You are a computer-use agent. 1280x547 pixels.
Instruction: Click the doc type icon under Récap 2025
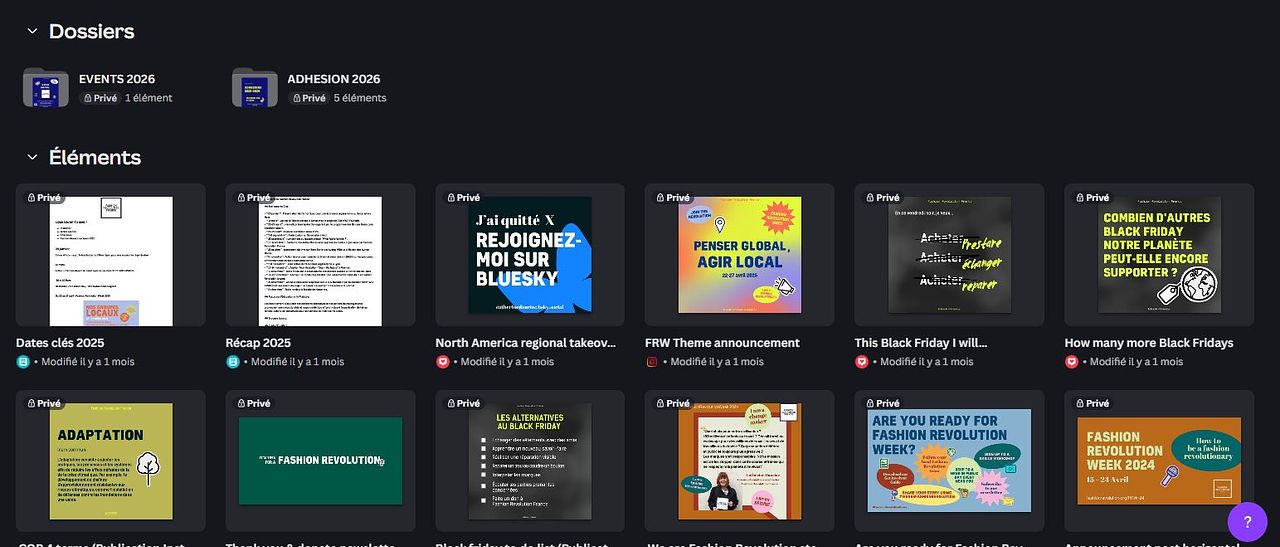click(233, 362)
